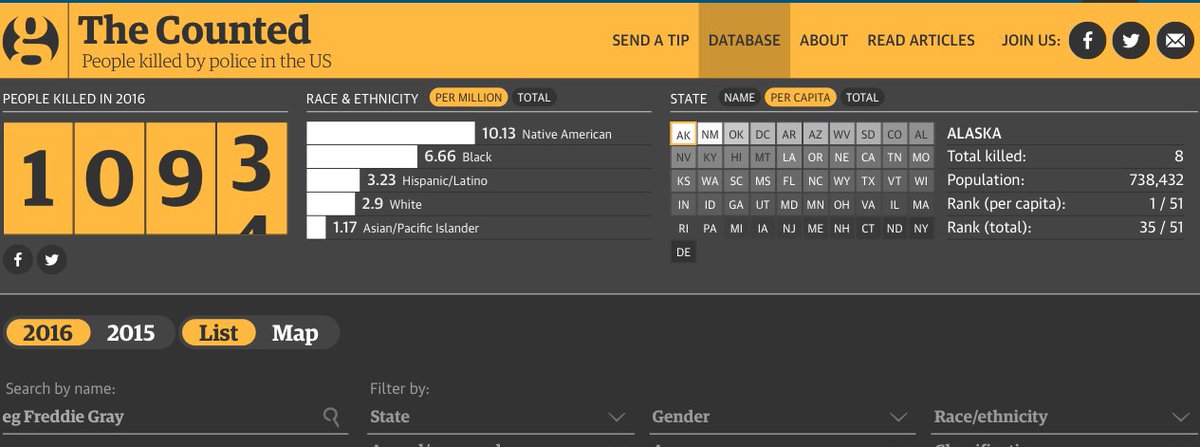This screenshot has width=1200, height=447.
Task: Click the 1093 killed counter
Action: pyautogui.click(x=145, y=179)
